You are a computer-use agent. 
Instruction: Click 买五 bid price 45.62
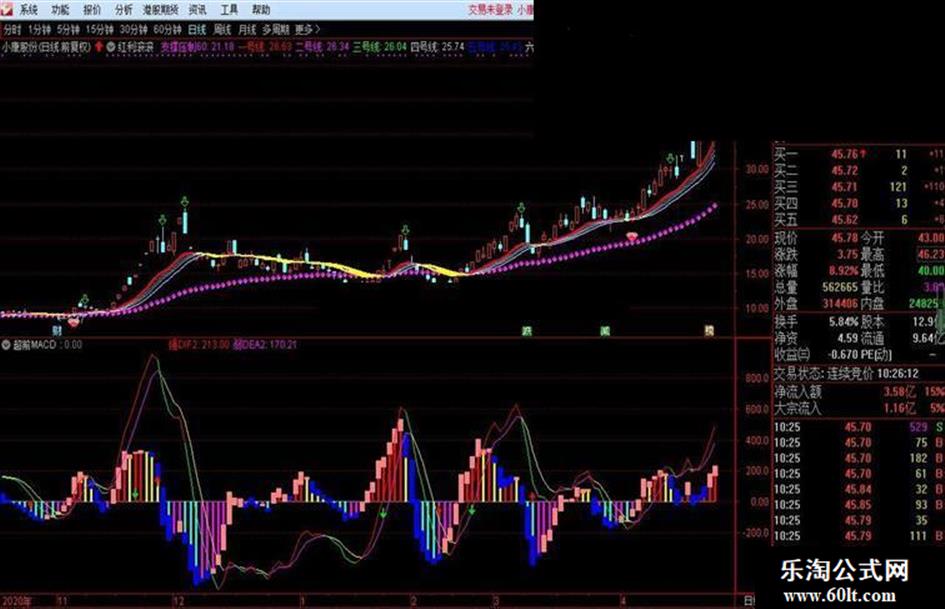point(844,219)
